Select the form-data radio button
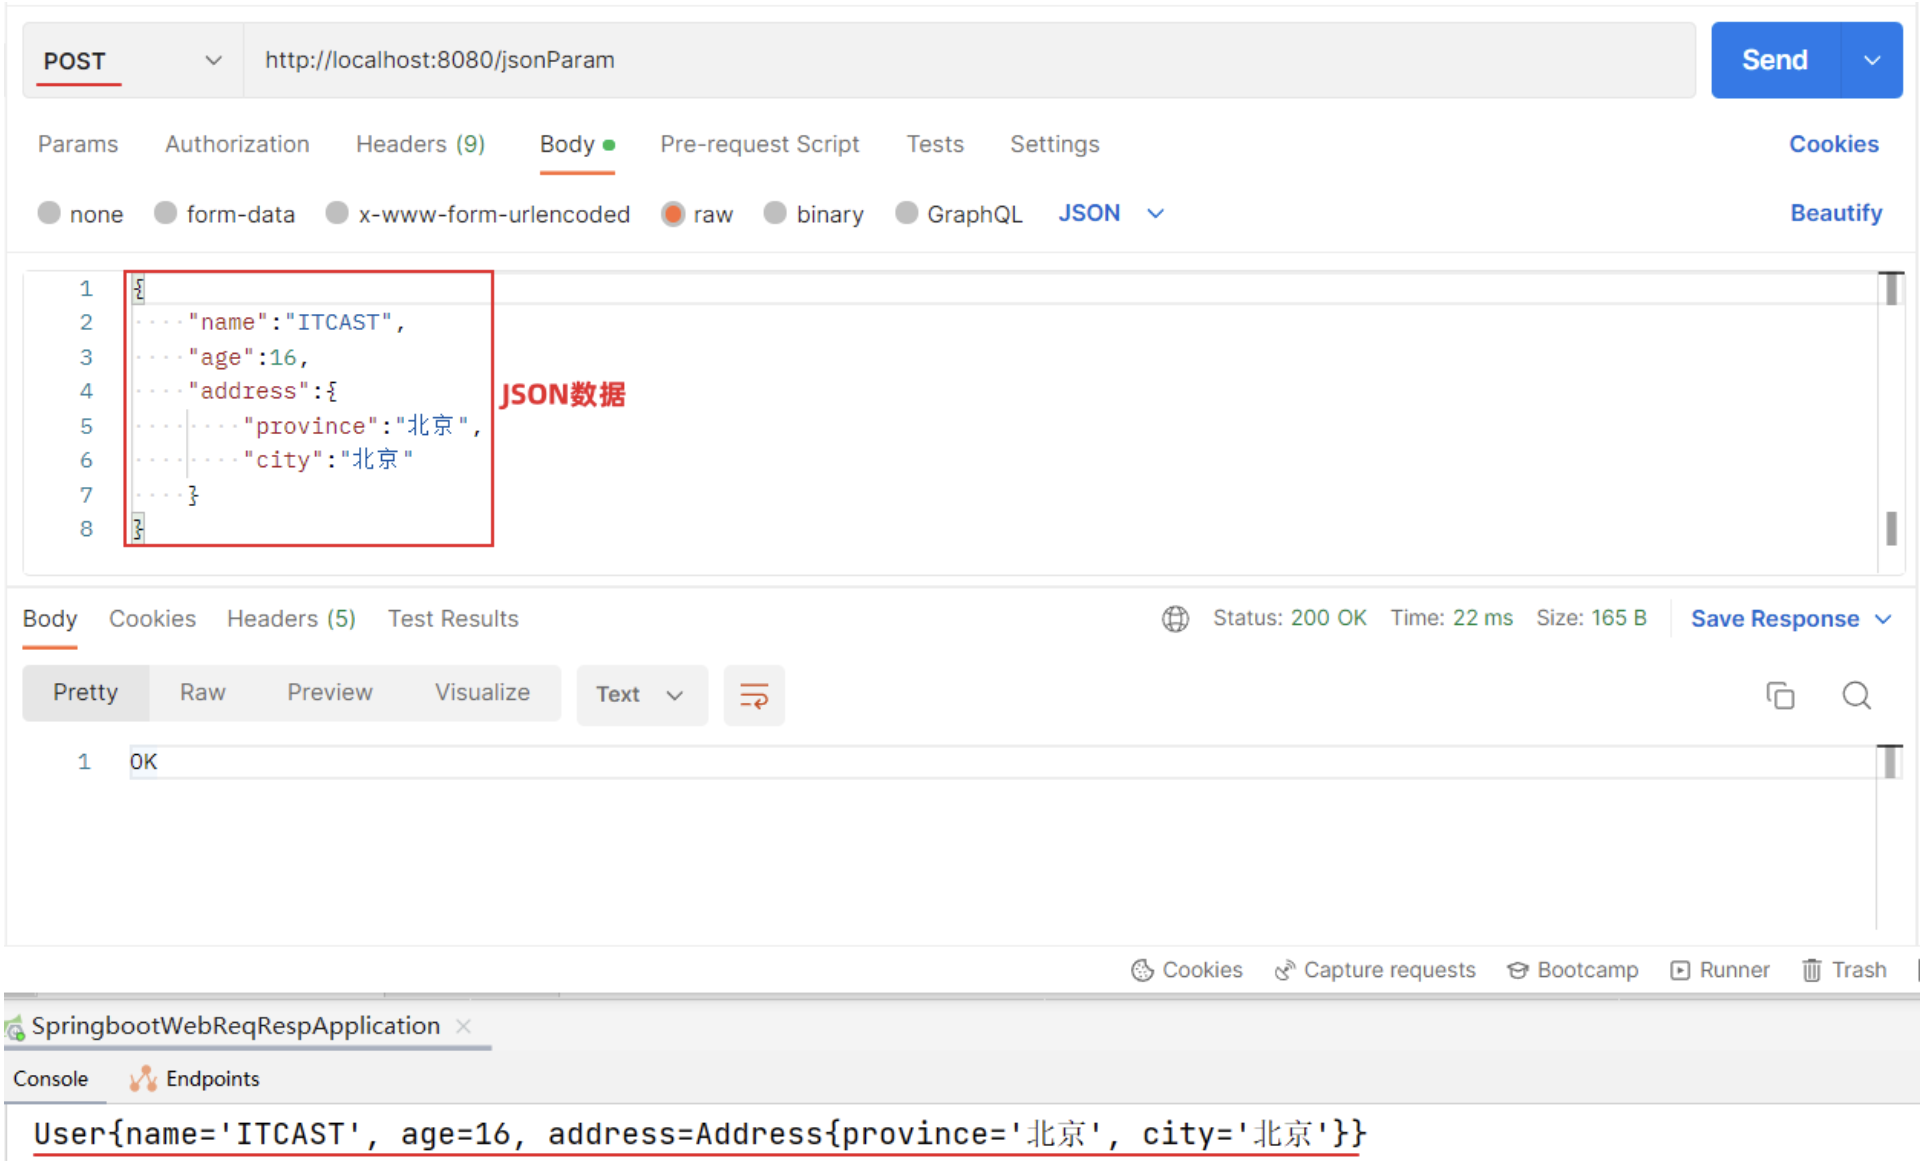Screen dimensions: 1928x1162 click(x=166, y=214)
